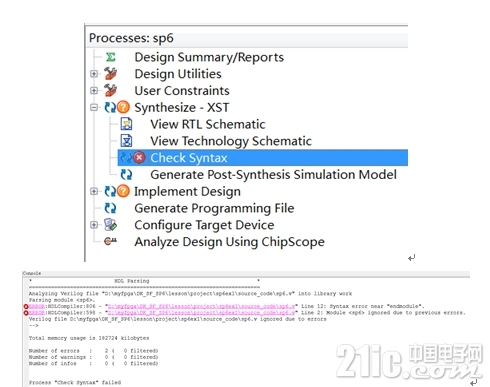Viewport: 490px width, 387px height.
Task: Click the Design Summary sigma icon
Action: (x=110, y=57)
